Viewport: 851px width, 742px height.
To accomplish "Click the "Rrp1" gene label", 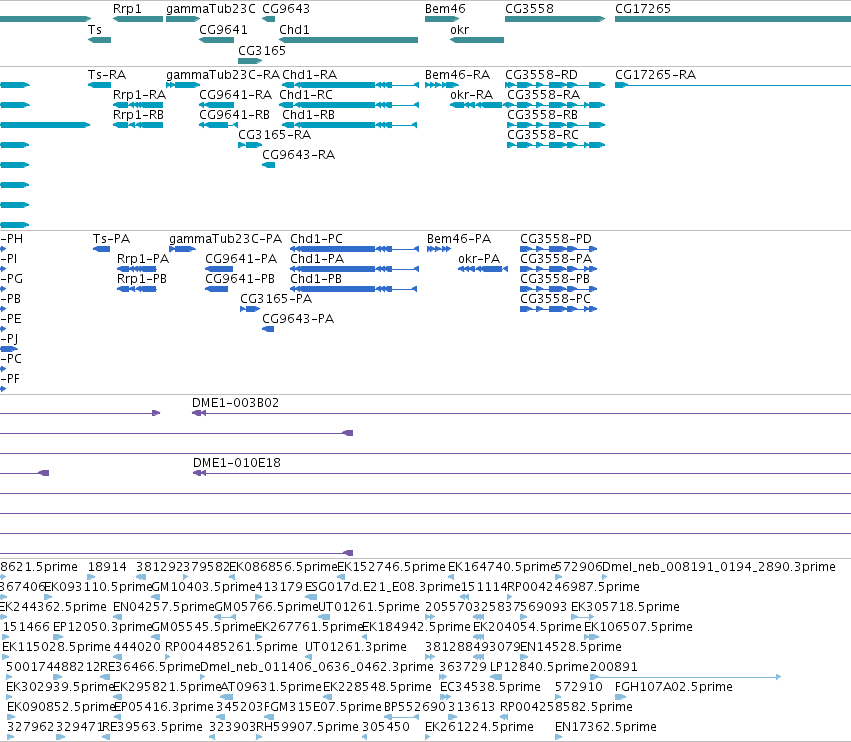I will pos(127,9).
